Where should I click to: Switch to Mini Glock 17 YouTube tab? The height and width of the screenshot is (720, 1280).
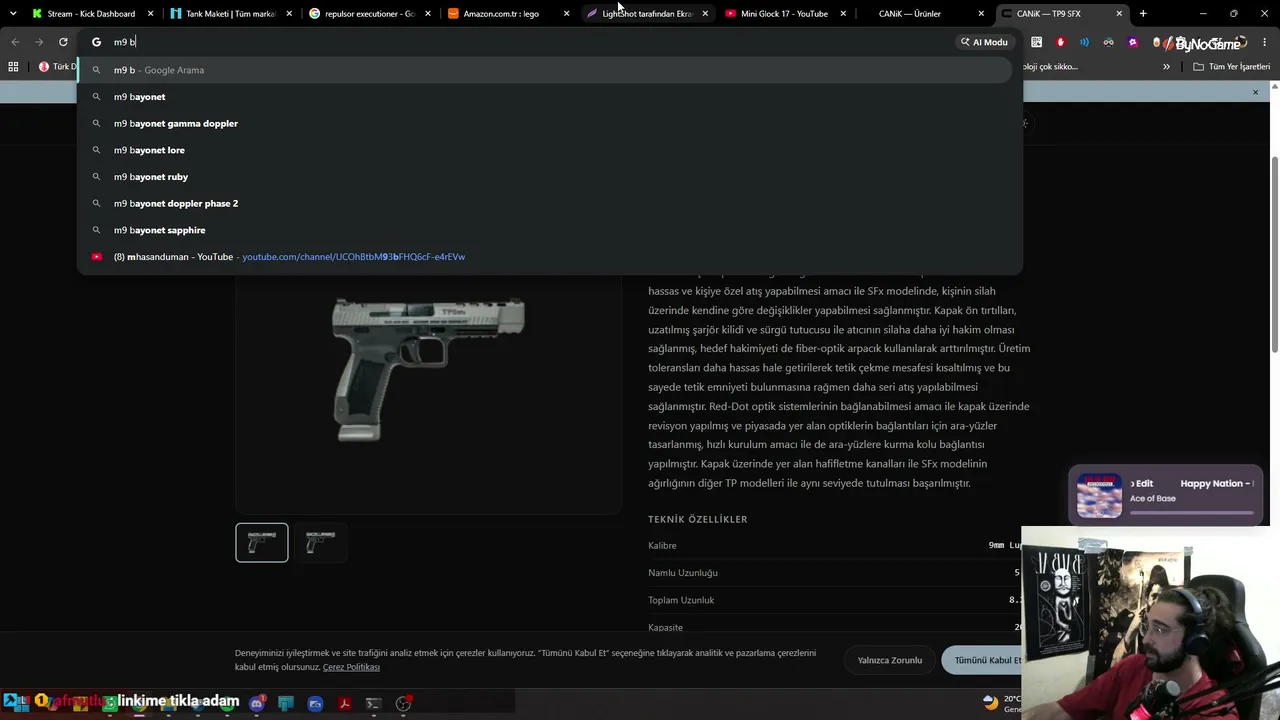(783, 14)
